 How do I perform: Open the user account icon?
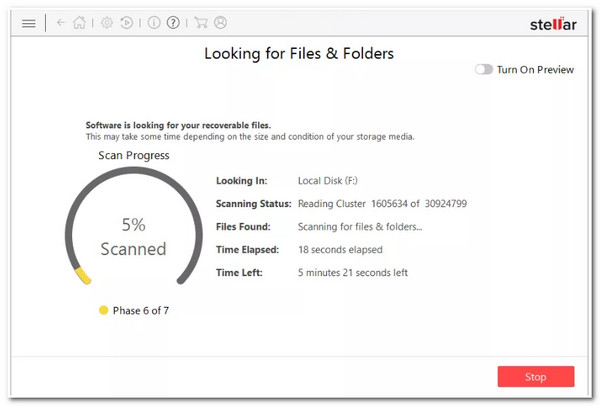(220, 23)
